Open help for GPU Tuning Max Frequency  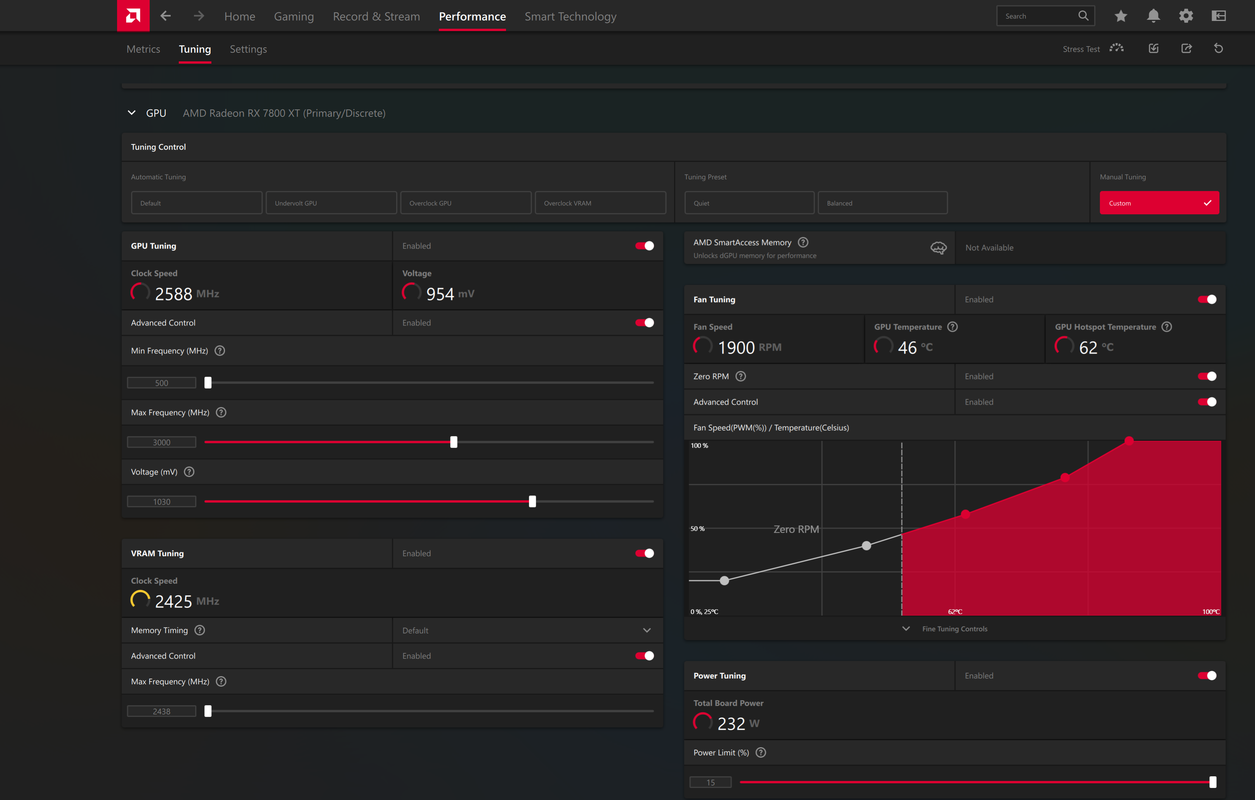(x=221, y=413)
